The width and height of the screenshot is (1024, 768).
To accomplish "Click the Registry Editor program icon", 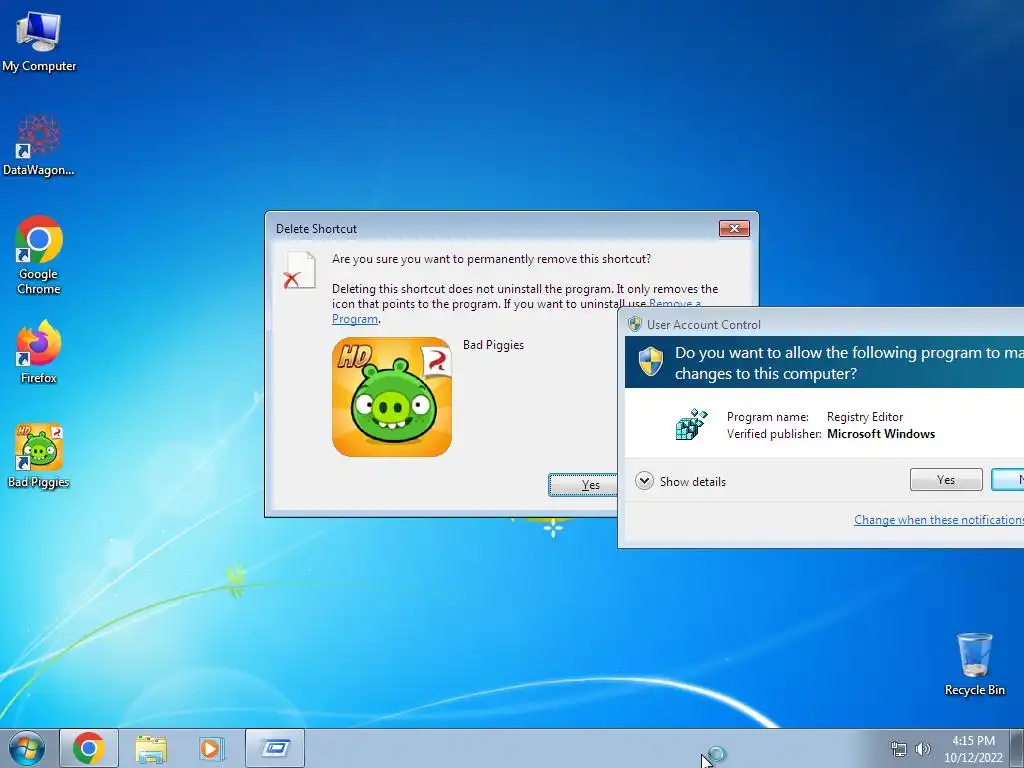I will click(692, 424).
